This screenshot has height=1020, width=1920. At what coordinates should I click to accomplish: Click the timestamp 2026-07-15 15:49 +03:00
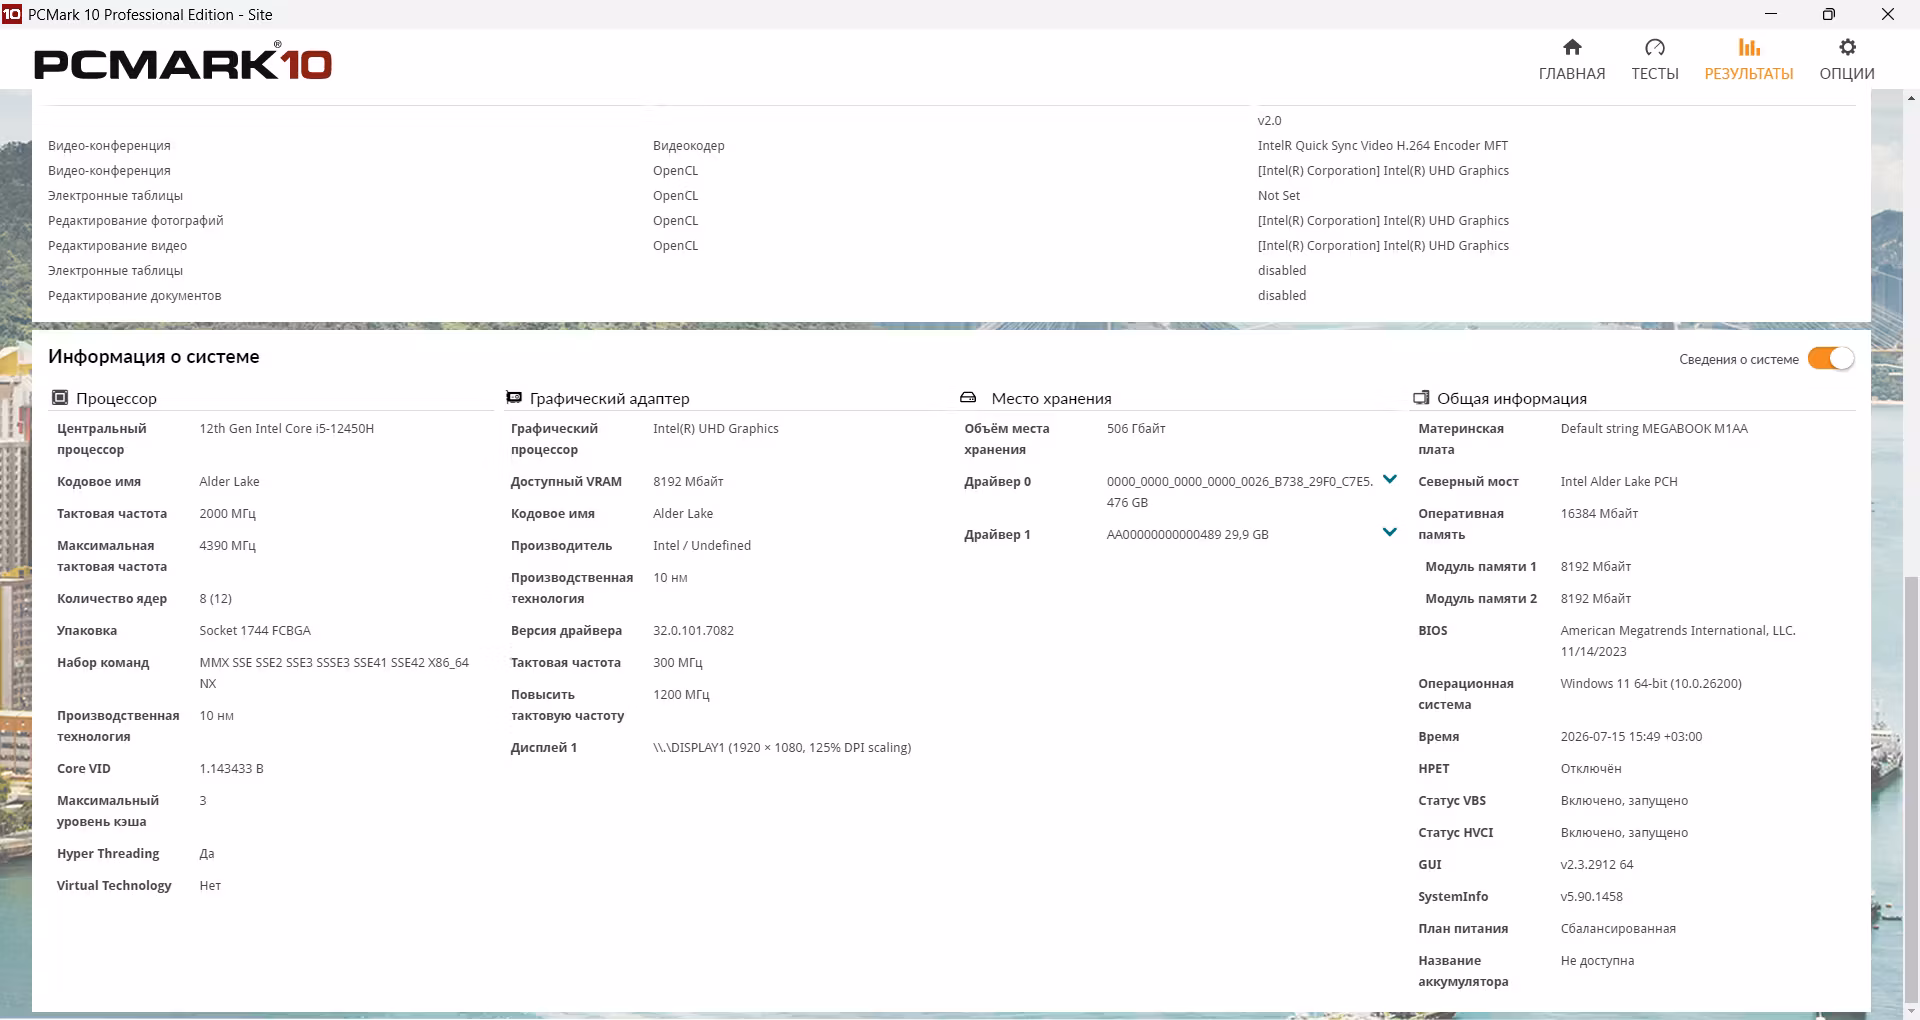point(1631,737)
